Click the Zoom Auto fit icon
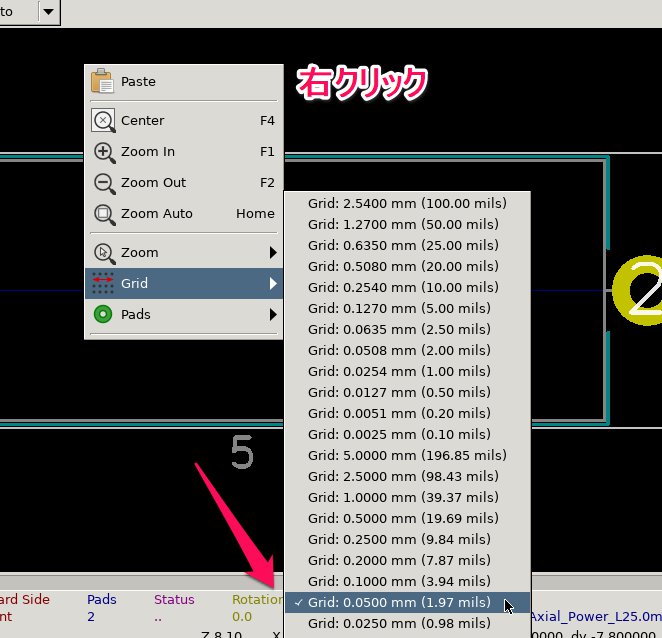Screen dimensions: 662x638 coord(103,214)
